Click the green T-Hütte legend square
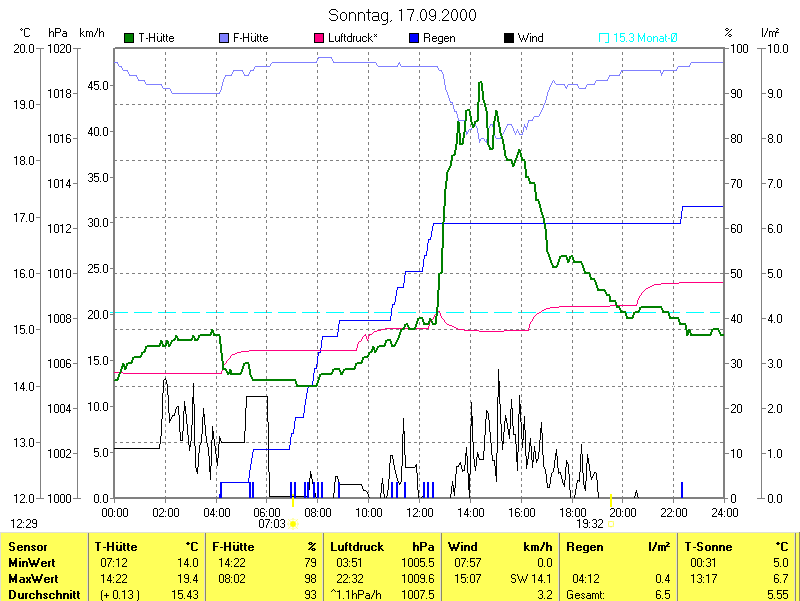Viewport: 800px width, 601px height. click(x=129, y=38)
